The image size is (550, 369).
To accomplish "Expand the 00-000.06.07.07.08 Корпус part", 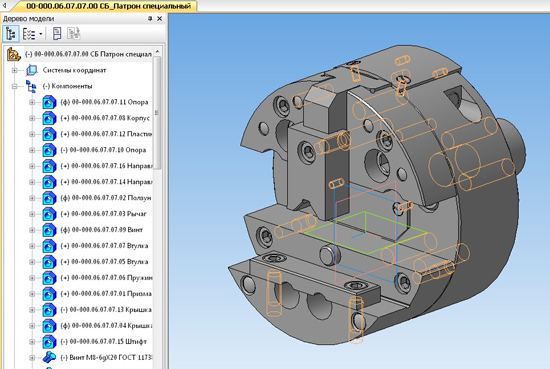I will pyautogui.click(x=32, y=118).
